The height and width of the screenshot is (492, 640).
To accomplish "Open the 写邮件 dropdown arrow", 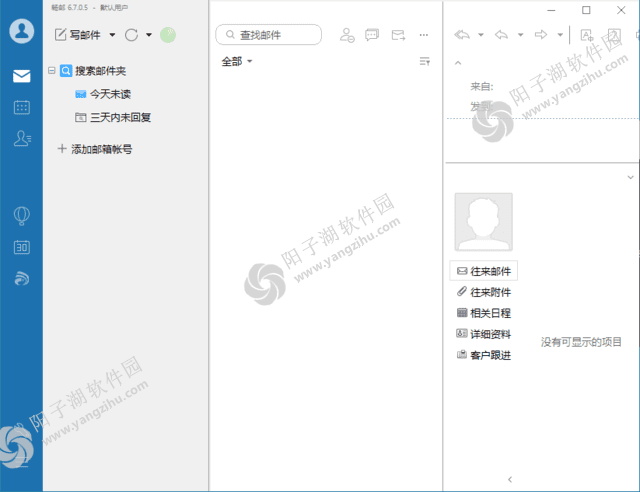I will pyautogui.click(x=112, y=35).
